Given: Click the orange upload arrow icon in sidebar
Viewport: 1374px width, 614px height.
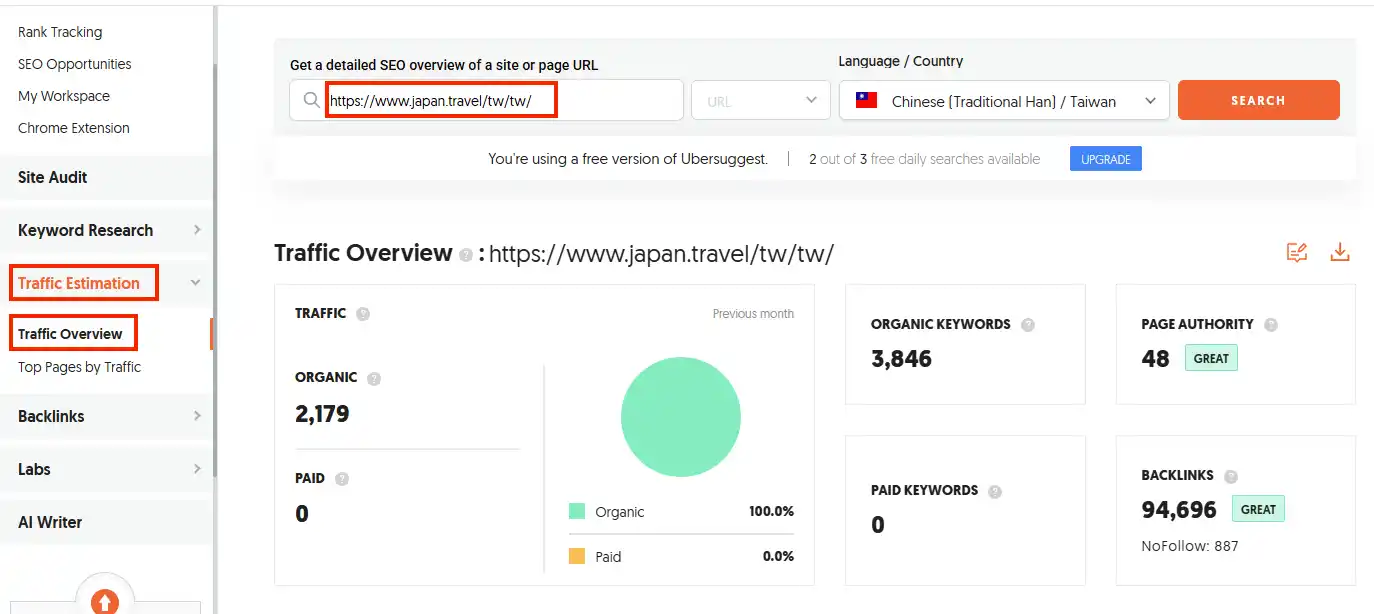Looking at the screenshot, I should [x=105, y=600].
